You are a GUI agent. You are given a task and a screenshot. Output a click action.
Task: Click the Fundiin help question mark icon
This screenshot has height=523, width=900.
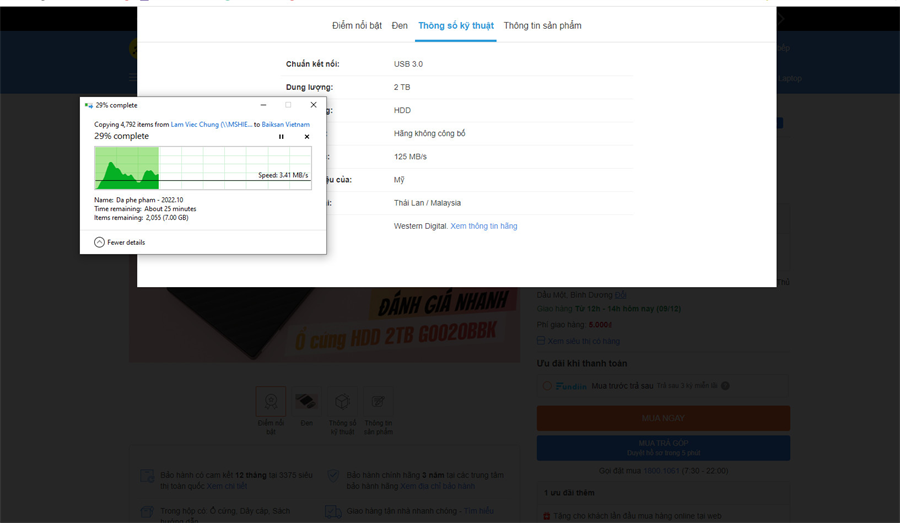[x=726, y=386]
